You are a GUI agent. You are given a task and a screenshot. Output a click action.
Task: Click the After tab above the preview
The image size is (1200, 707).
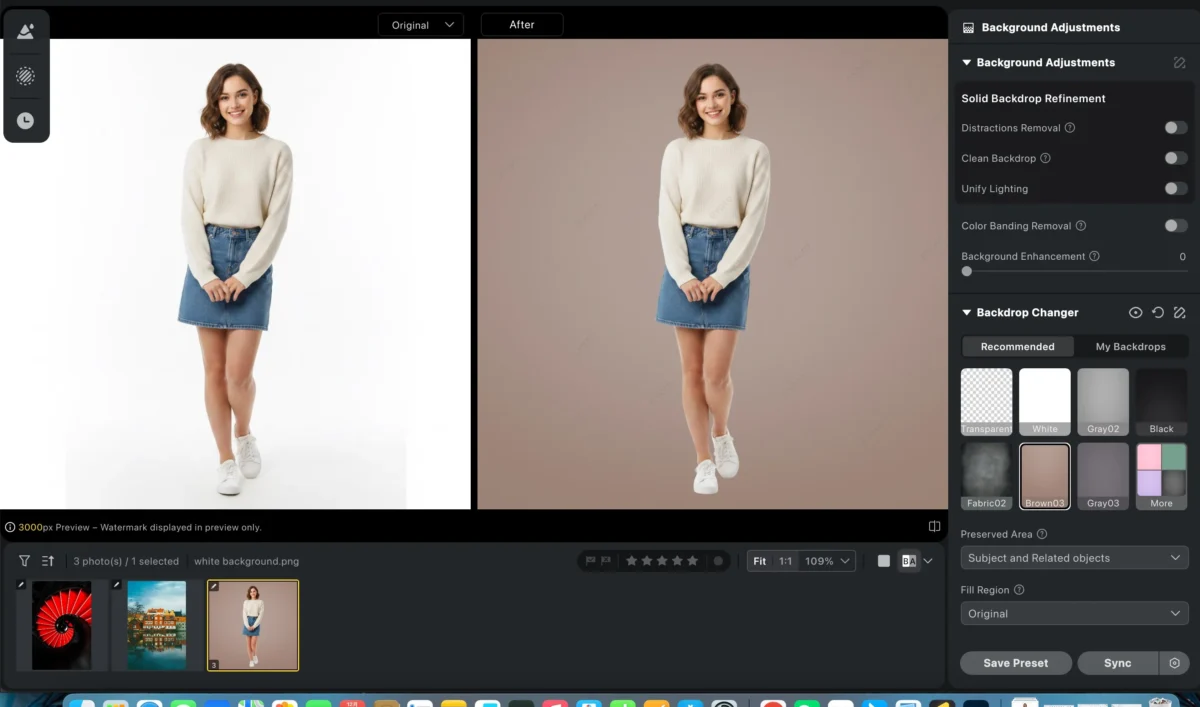[521, 23]
